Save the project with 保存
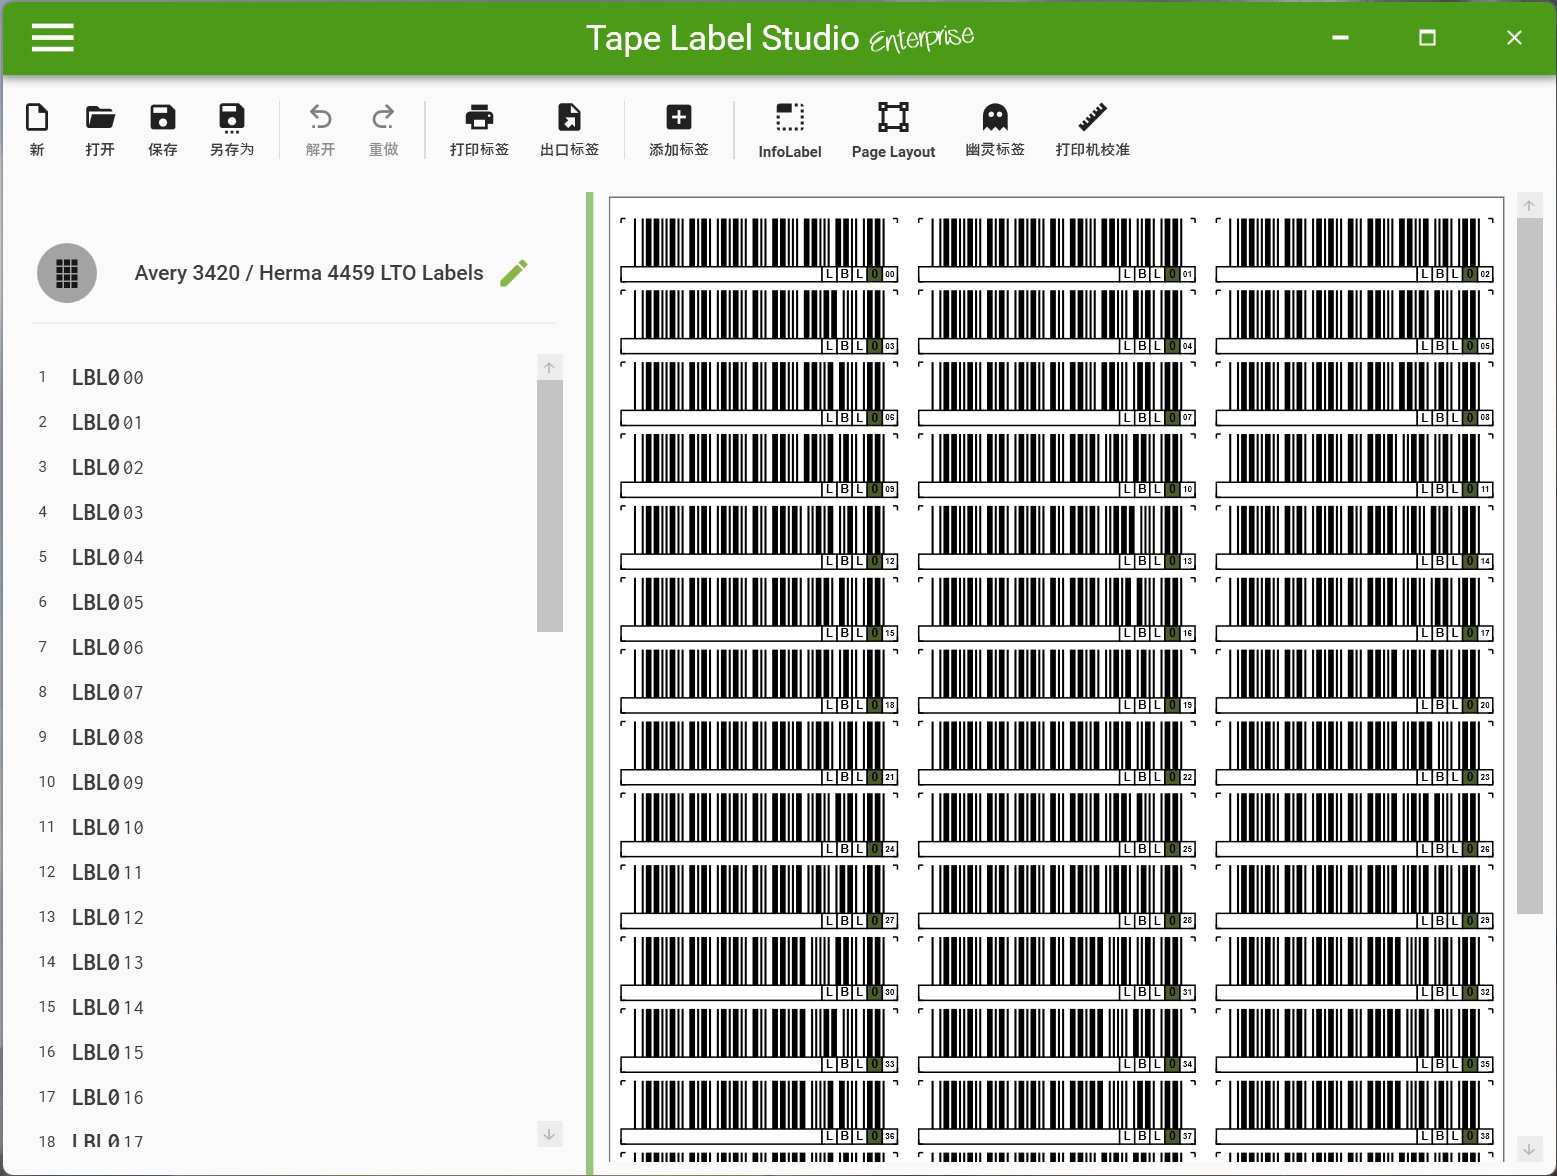Image resolution: width=1557 pixels, height=1176 pixels. tap(163, 130)
